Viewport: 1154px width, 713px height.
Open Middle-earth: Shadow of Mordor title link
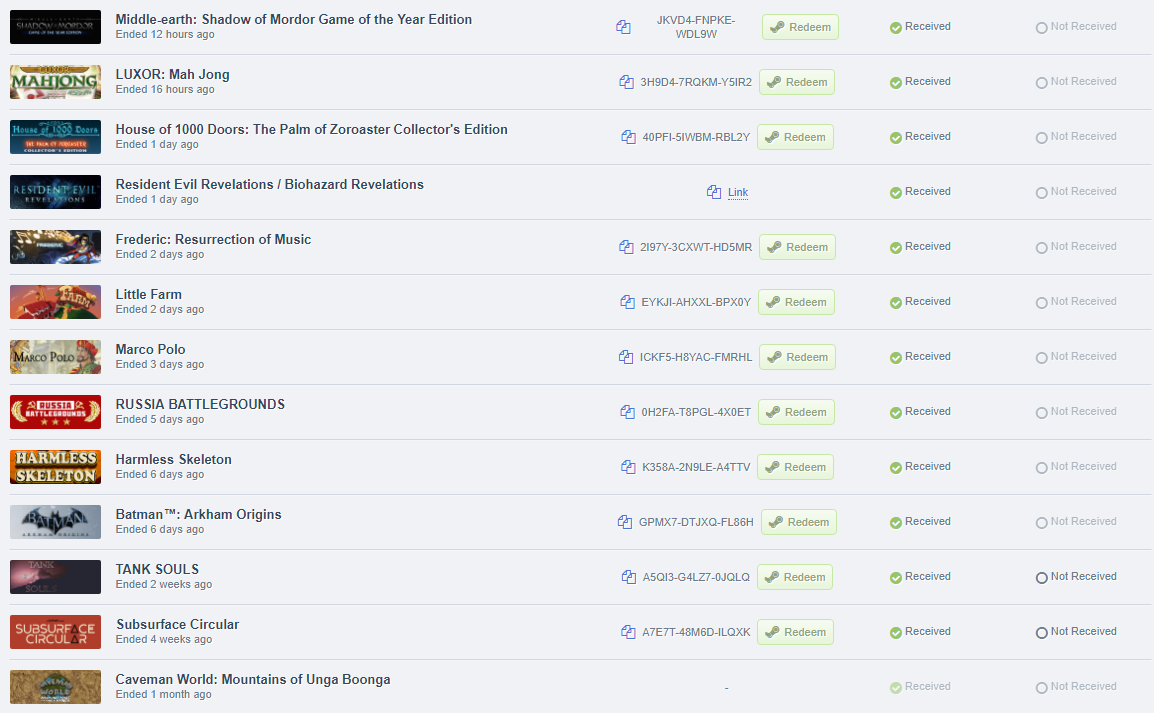pyautogui.click(x=294, y=19)
